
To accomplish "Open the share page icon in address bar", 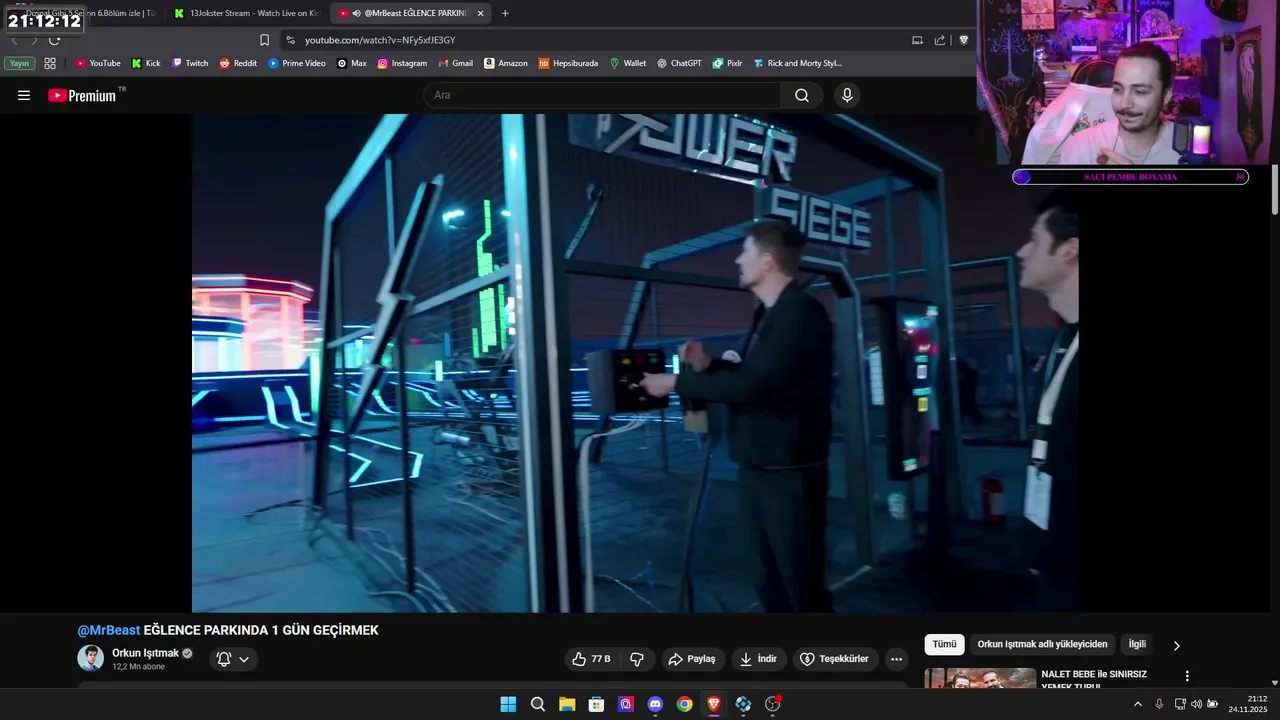I will click(940, 40).
